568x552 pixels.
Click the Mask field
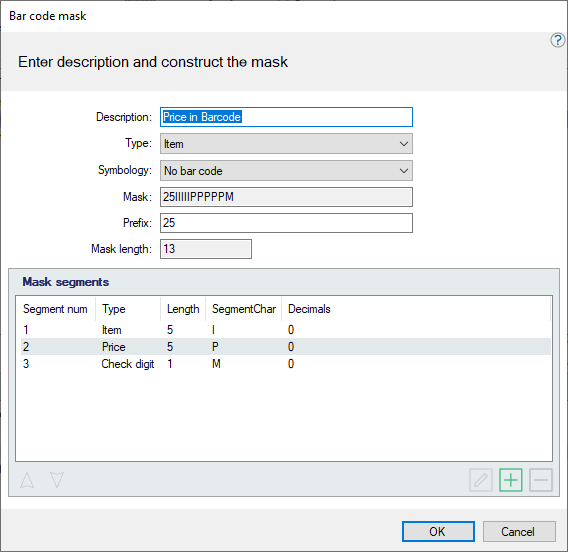point(286,197)
